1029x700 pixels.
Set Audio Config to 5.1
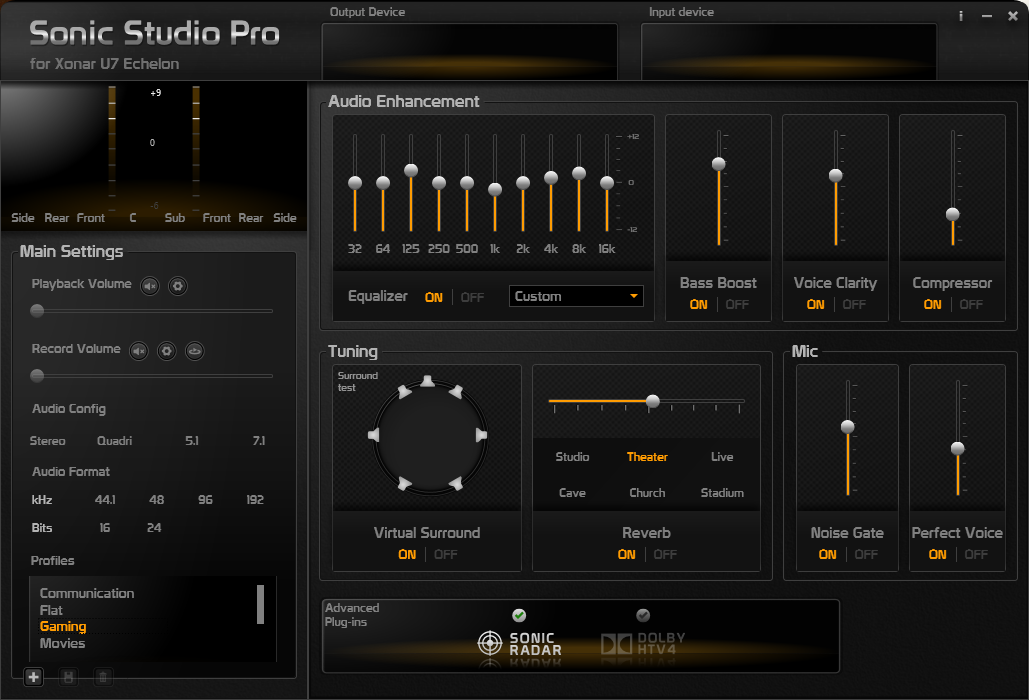[x=192, y=441]
